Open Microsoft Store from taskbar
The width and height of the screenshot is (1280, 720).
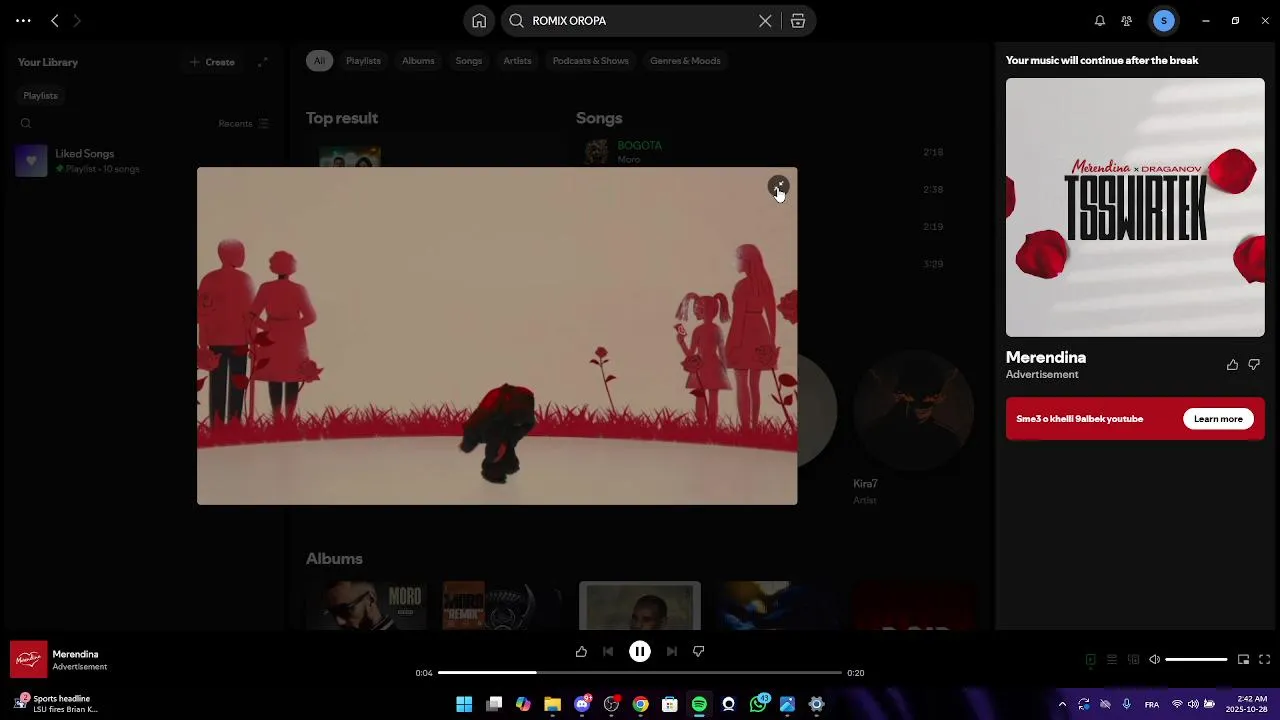point(670,704)
